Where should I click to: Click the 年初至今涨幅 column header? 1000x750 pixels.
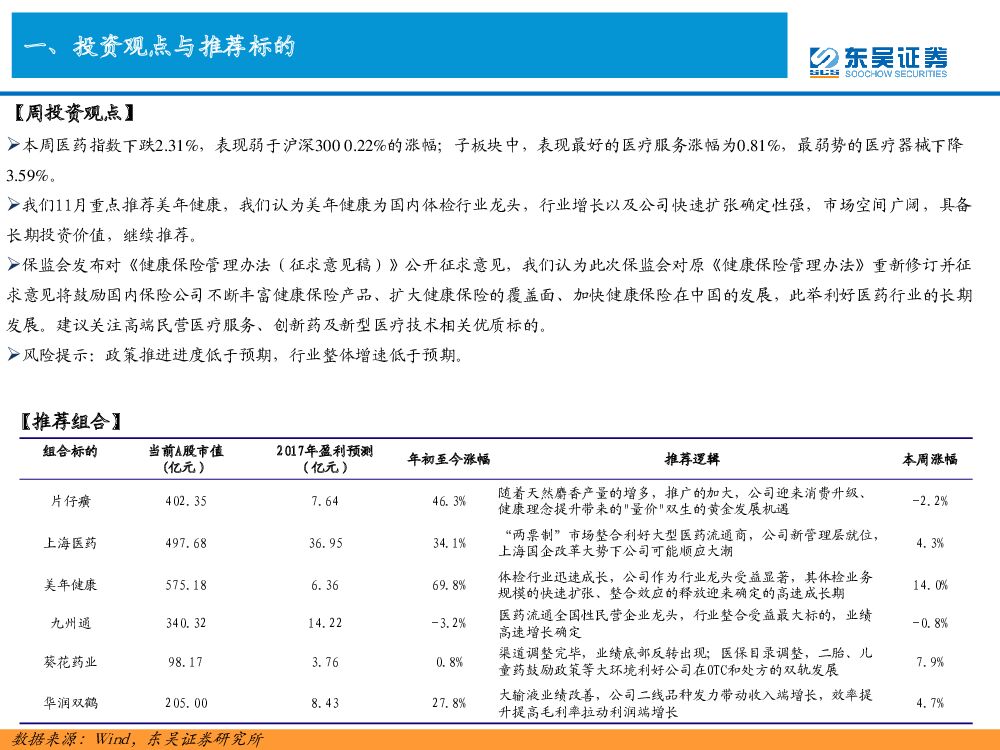449,459
